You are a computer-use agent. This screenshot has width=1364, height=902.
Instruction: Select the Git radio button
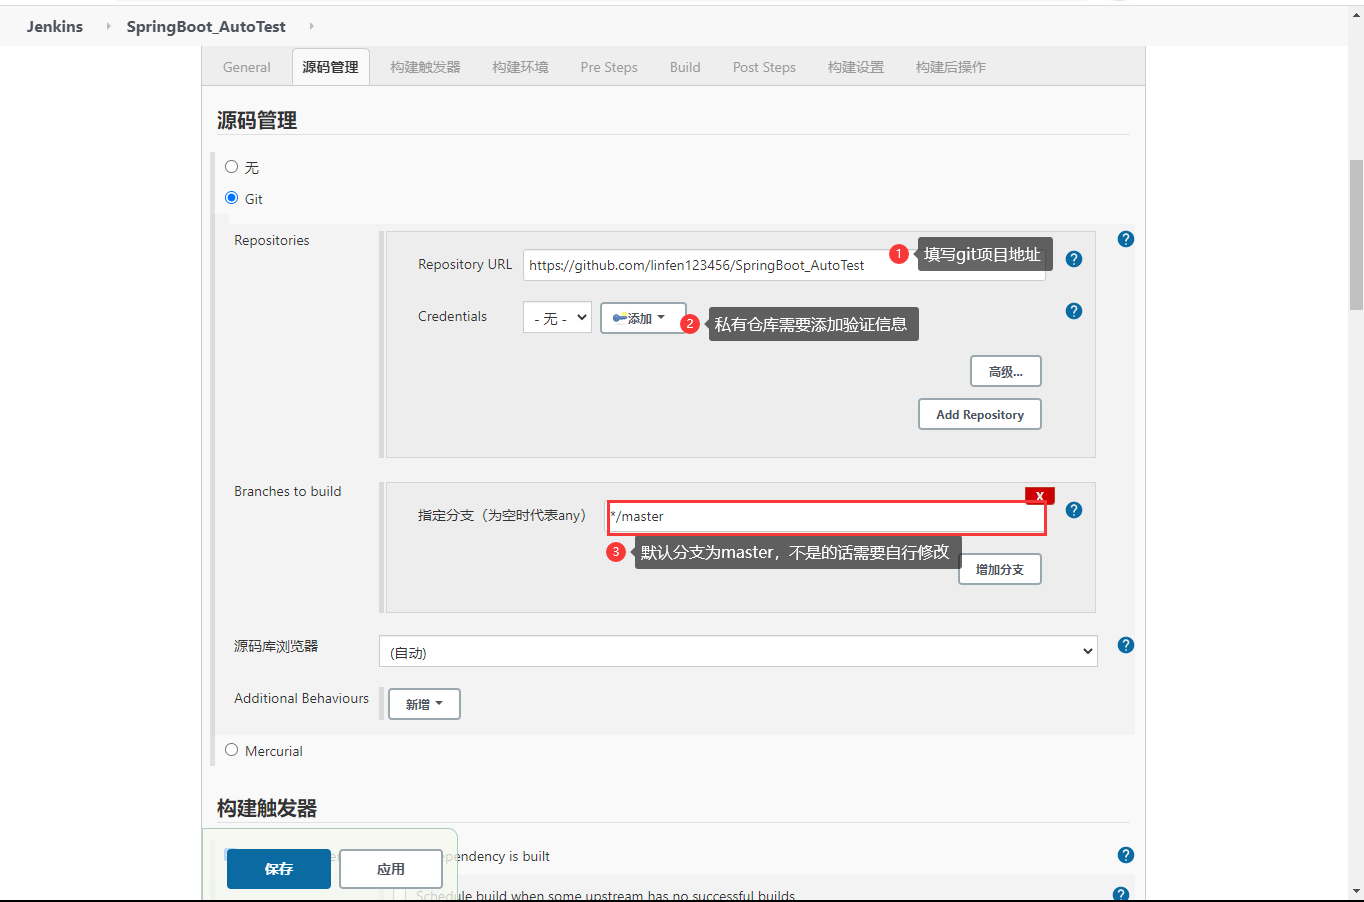(x=232, y=198)
